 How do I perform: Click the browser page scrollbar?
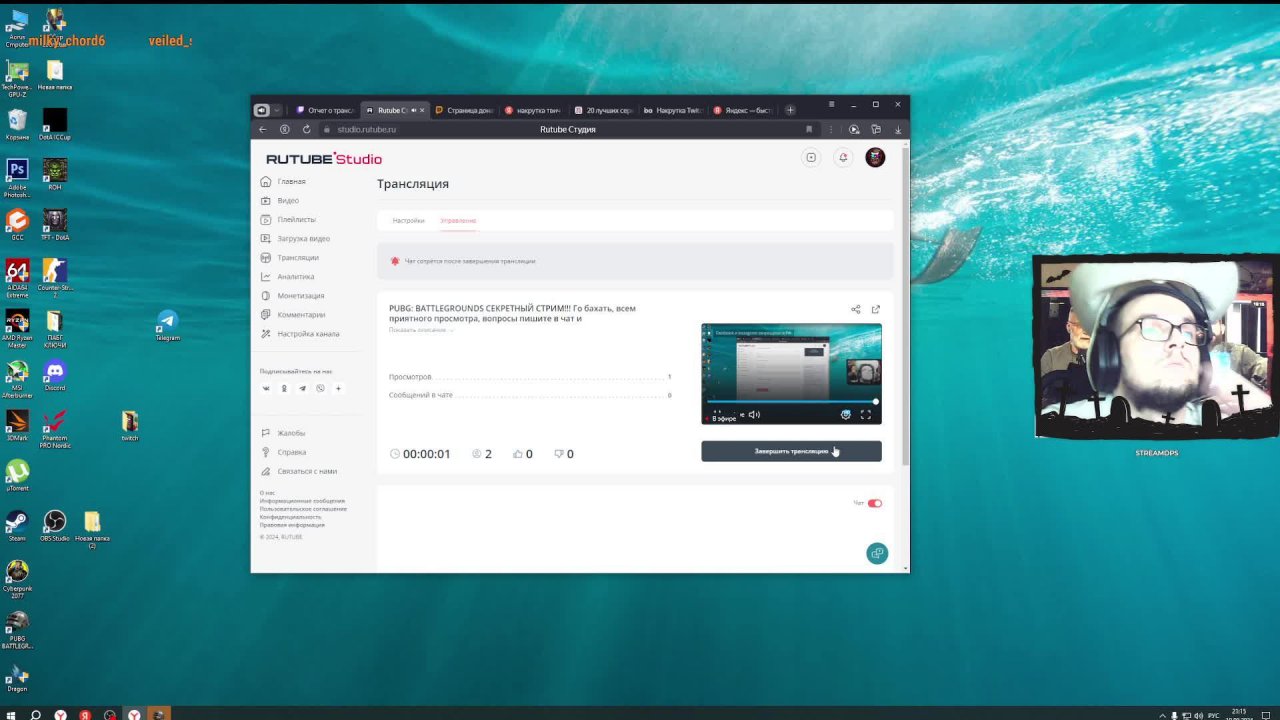pyautogui.click(x=906, y=305)
